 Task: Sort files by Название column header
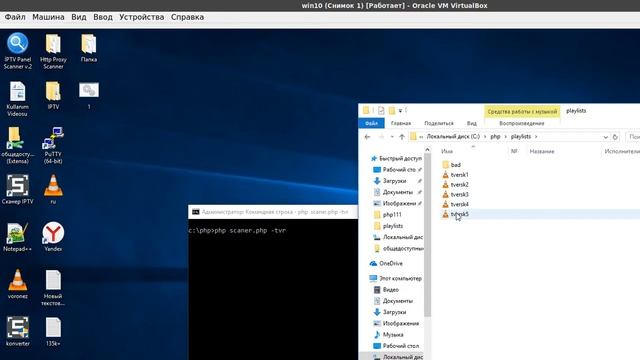coord(542,151)
